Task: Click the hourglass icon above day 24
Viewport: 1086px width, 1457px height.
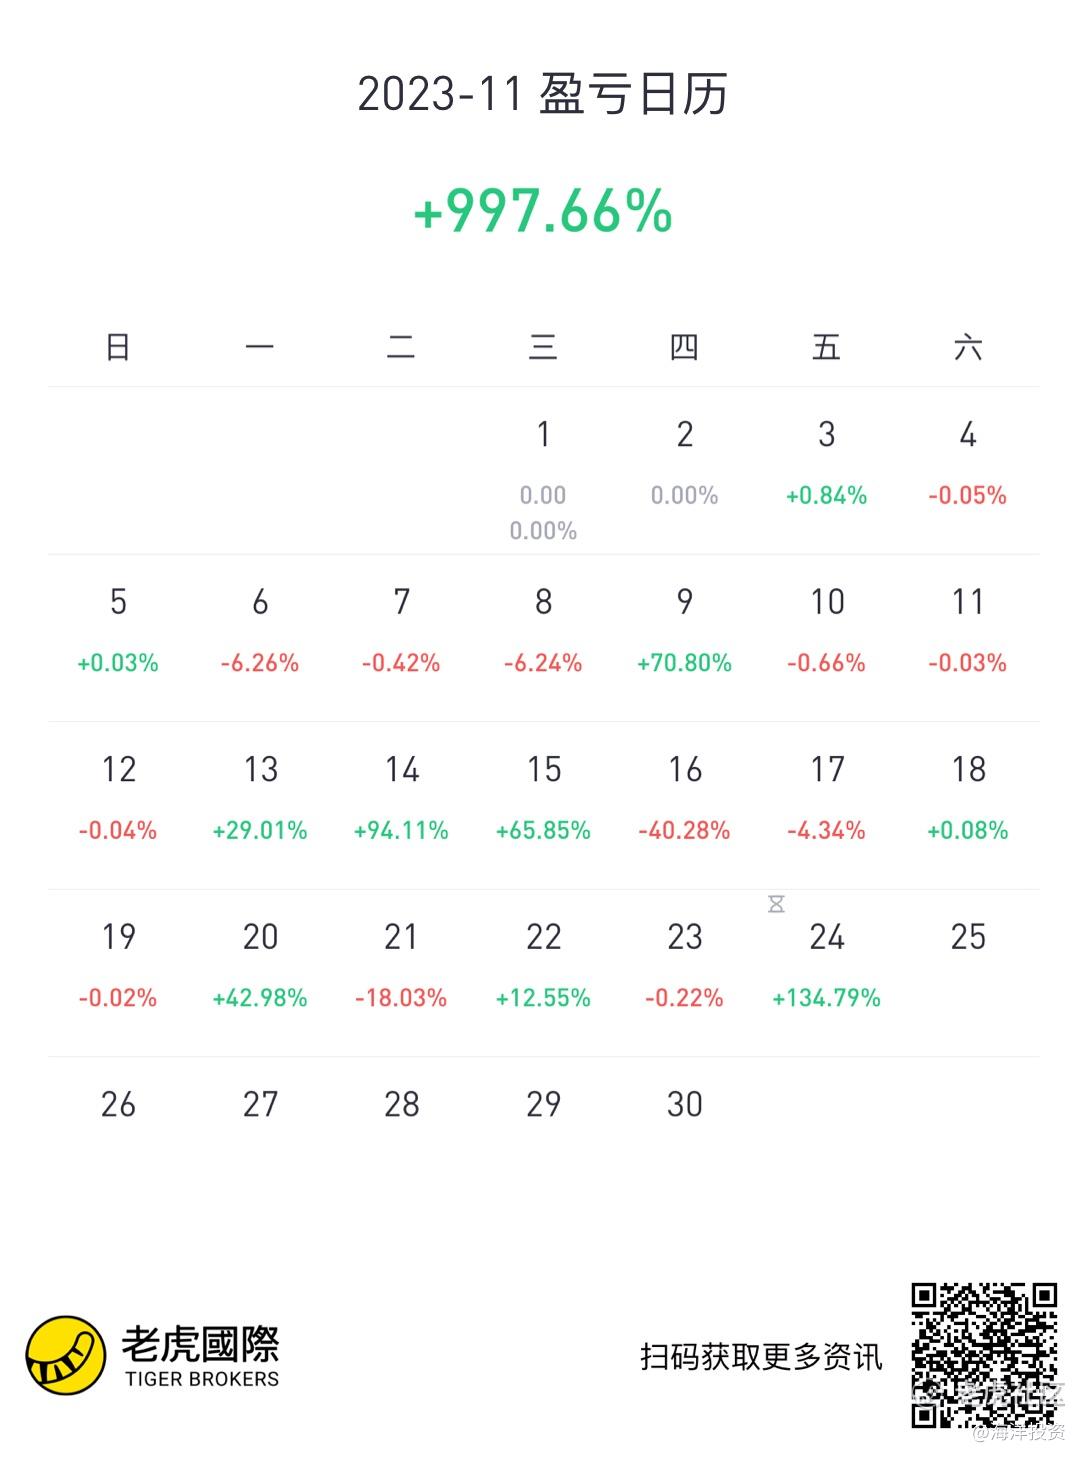Action: click(777, 904)
